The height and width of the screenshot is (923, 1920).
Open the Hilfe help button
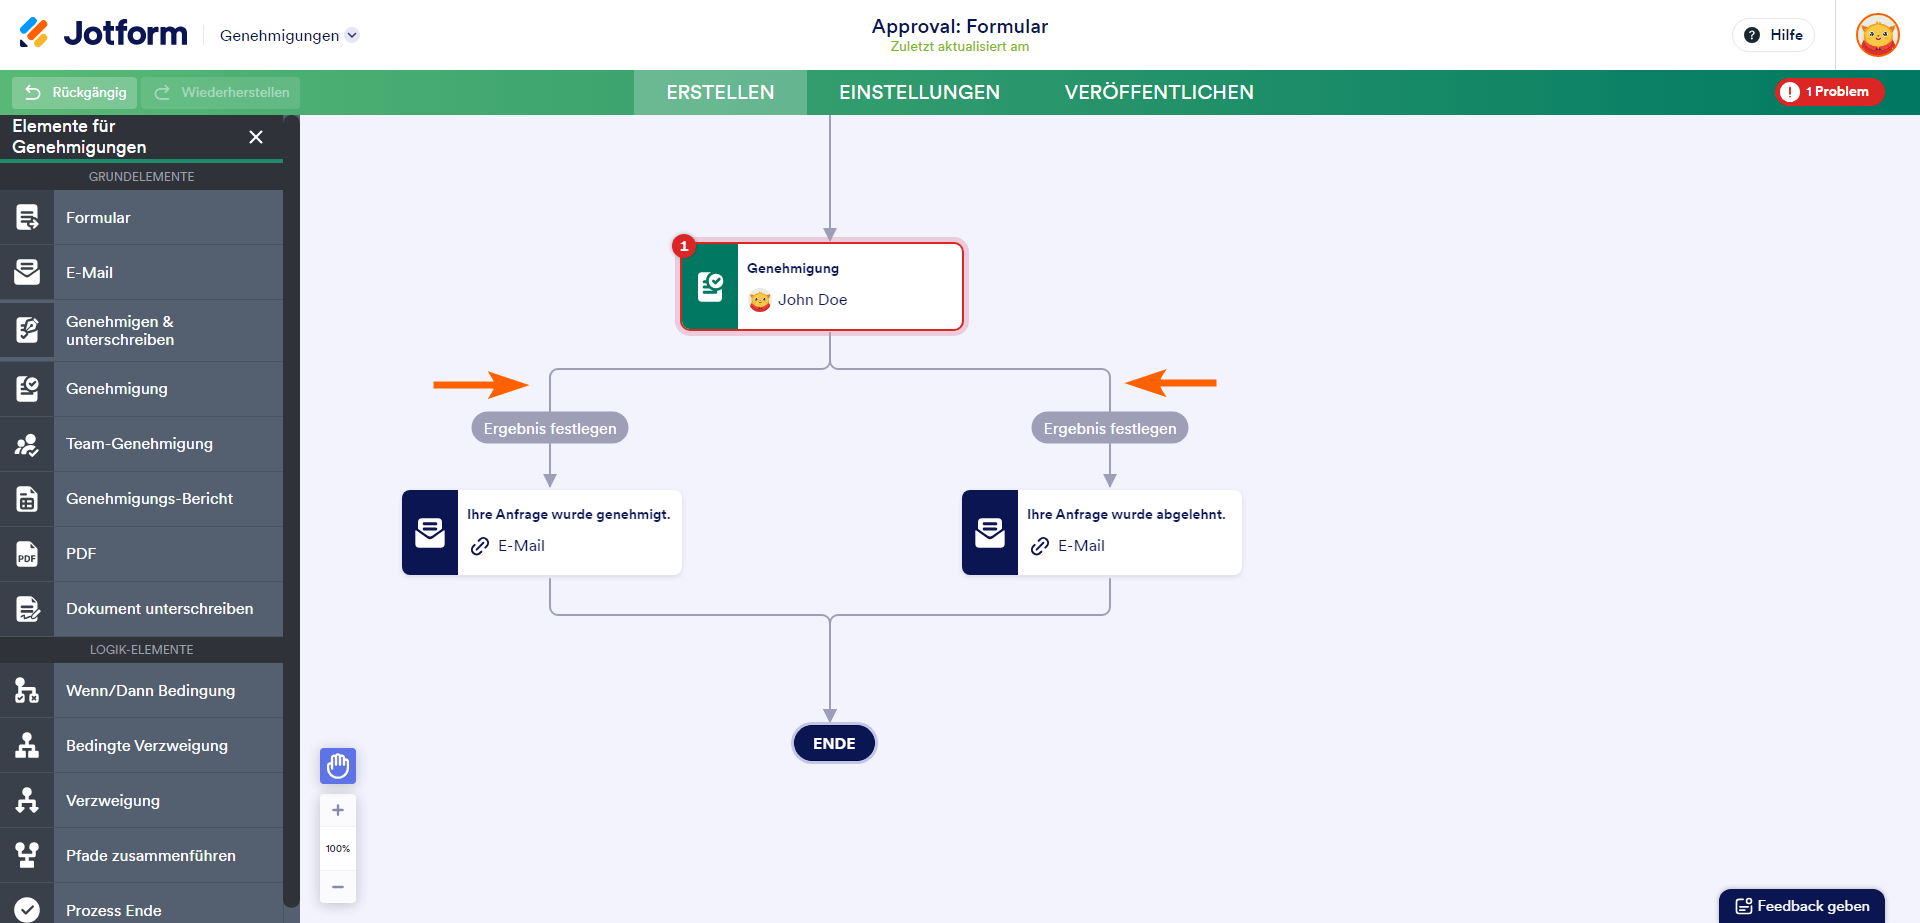(x=1773, y=35)
